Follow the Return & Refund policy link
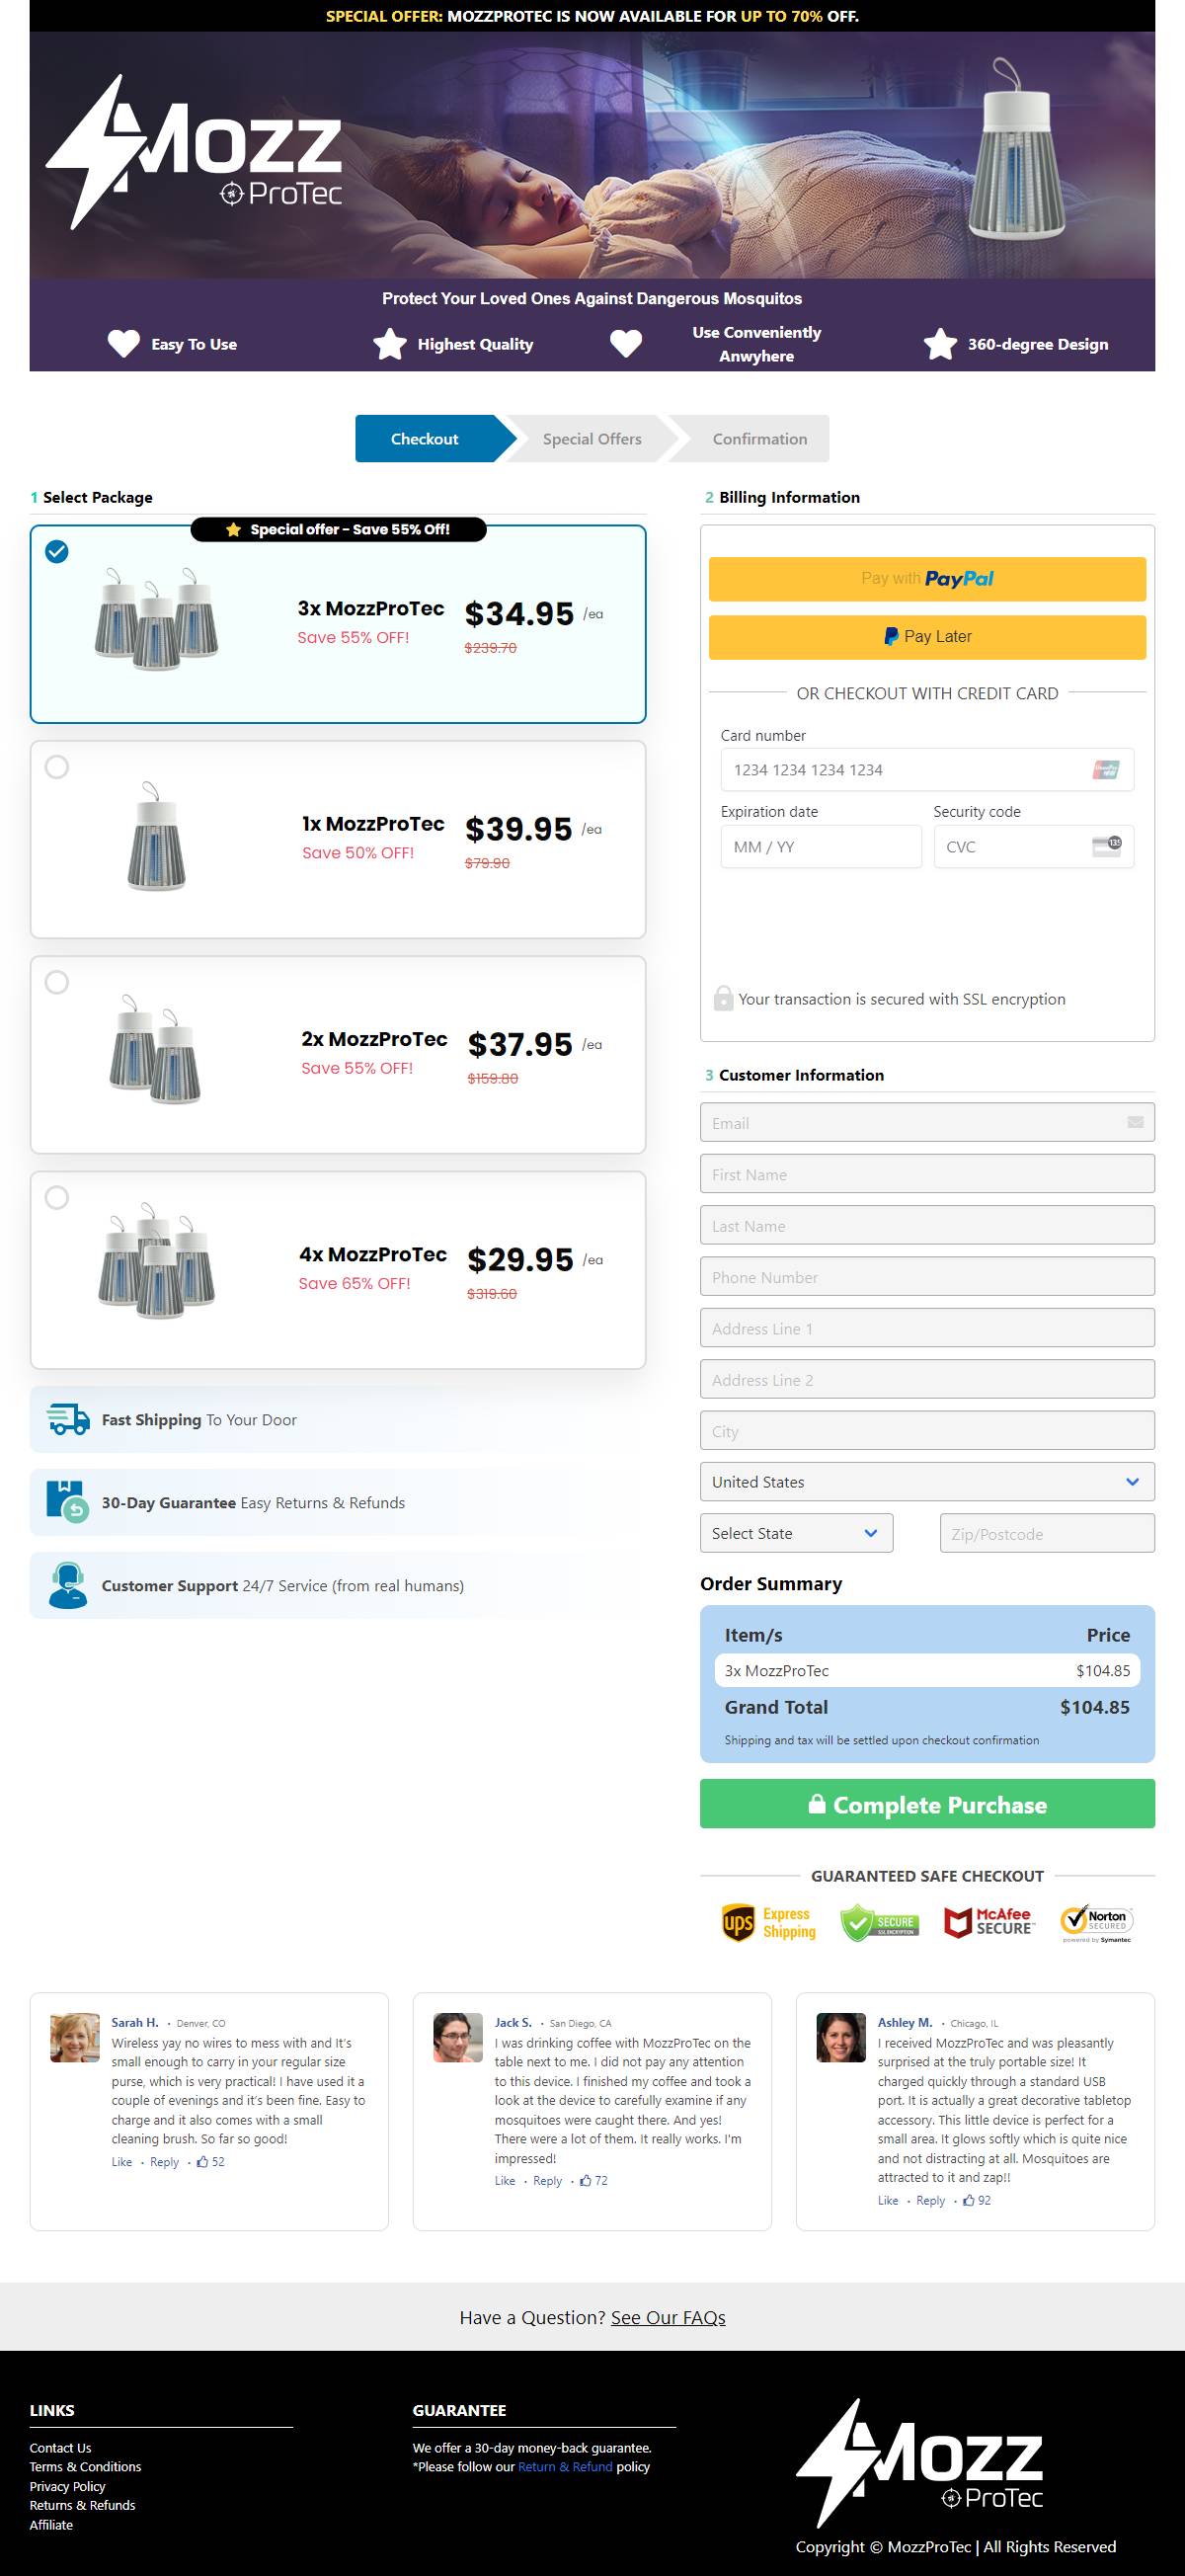The width and height of the screenshot is (1185, 2576). 565,2467
